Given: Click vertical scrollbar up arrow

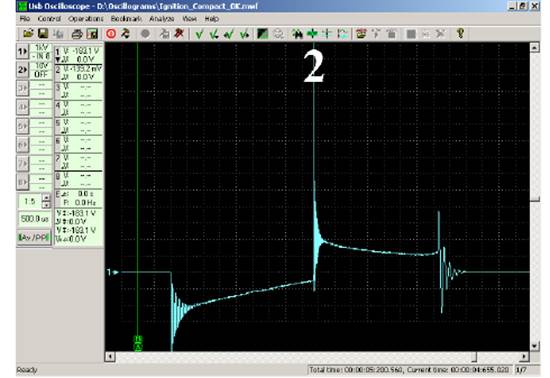Looking at the screenshot, I should [x=534, y=47].
